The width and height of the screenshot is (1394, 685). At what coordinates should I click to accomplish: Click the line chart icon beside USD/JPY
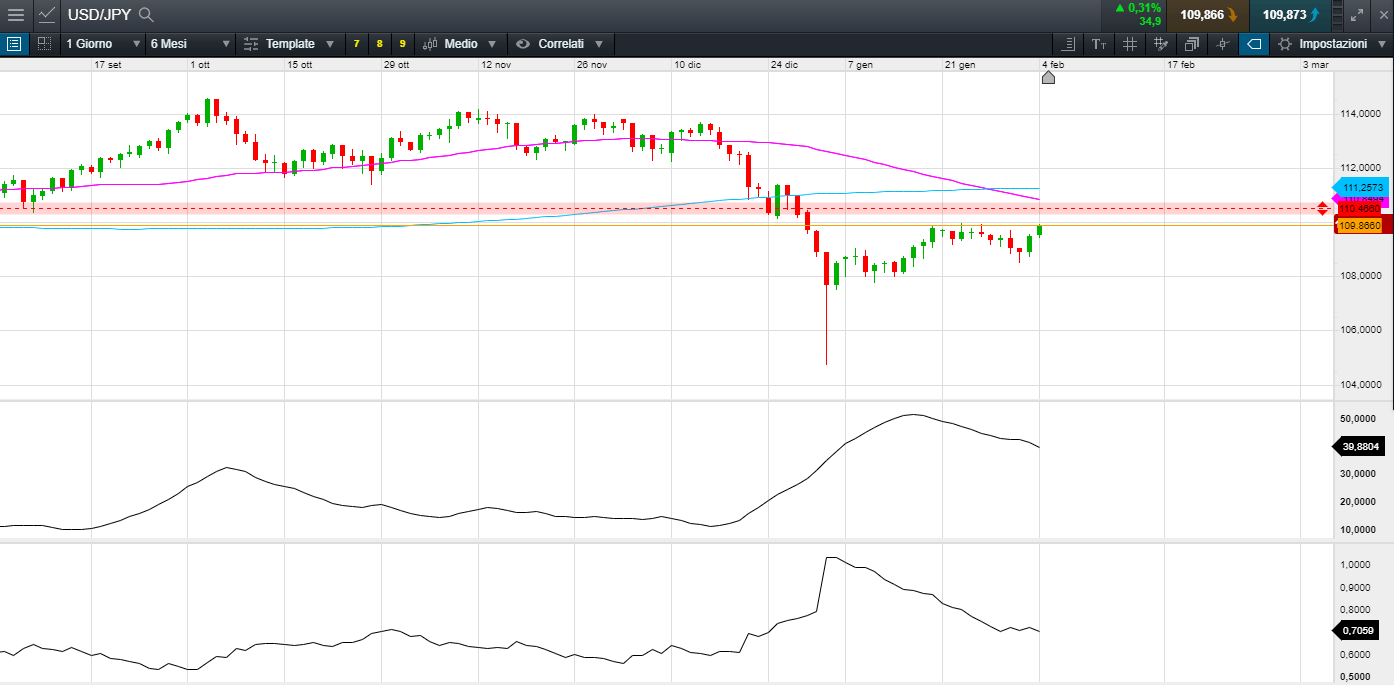[x=47, y=15]
